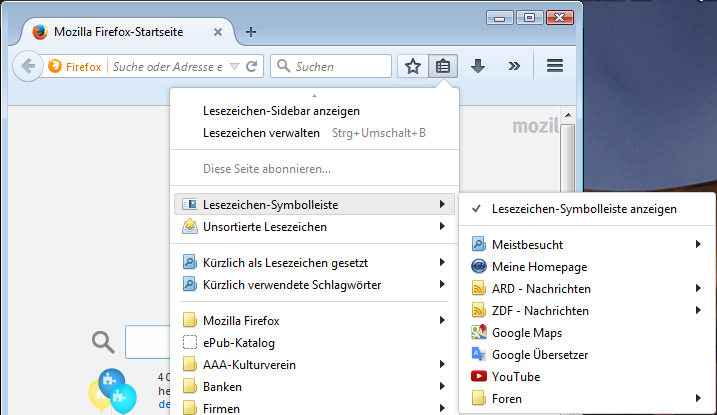717x415 pixels.
Task: Toggle Lesezeichen-Symbolleiste anzeigen checkmark
Action: click(x=584, y=209)
